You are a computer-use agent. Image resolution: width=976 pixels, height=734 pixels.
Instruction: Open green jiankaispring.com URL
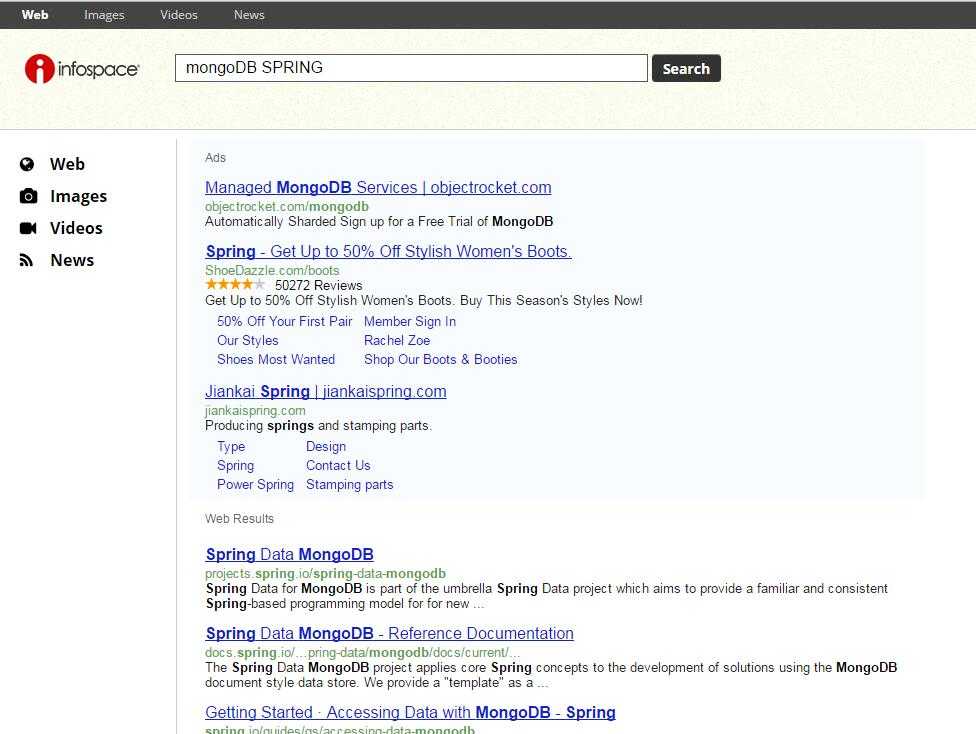click(255, 411)
